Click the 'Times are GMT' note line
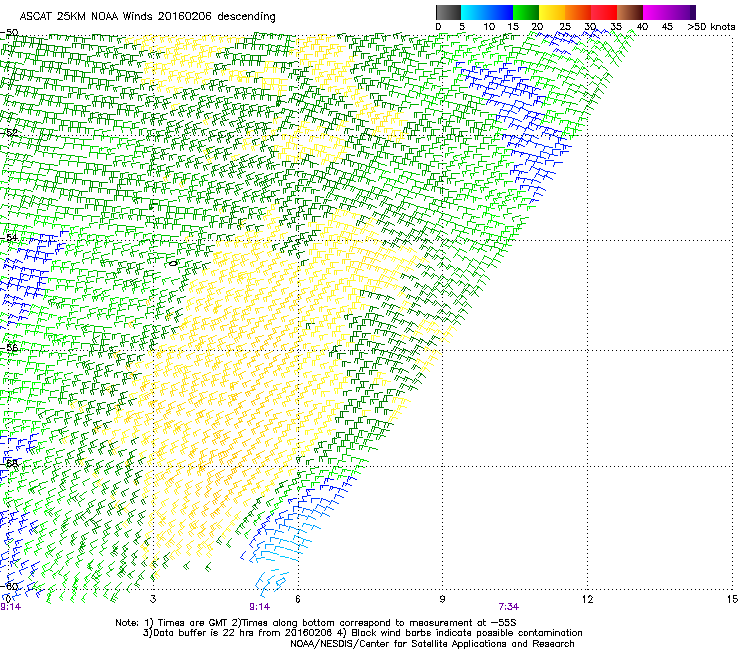This screenshot has height=650, width=740. point(316,623)
